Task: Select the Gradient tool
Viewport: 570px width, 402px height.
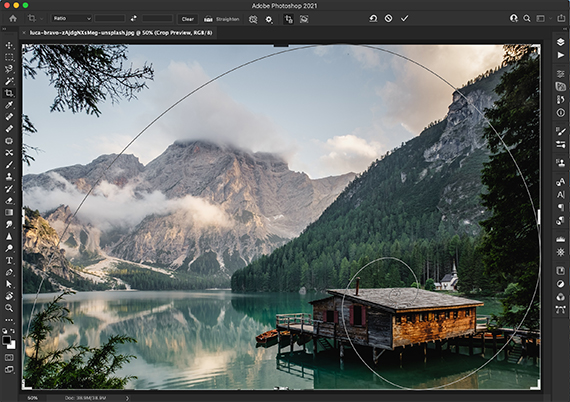Action: tap(9, 212)
